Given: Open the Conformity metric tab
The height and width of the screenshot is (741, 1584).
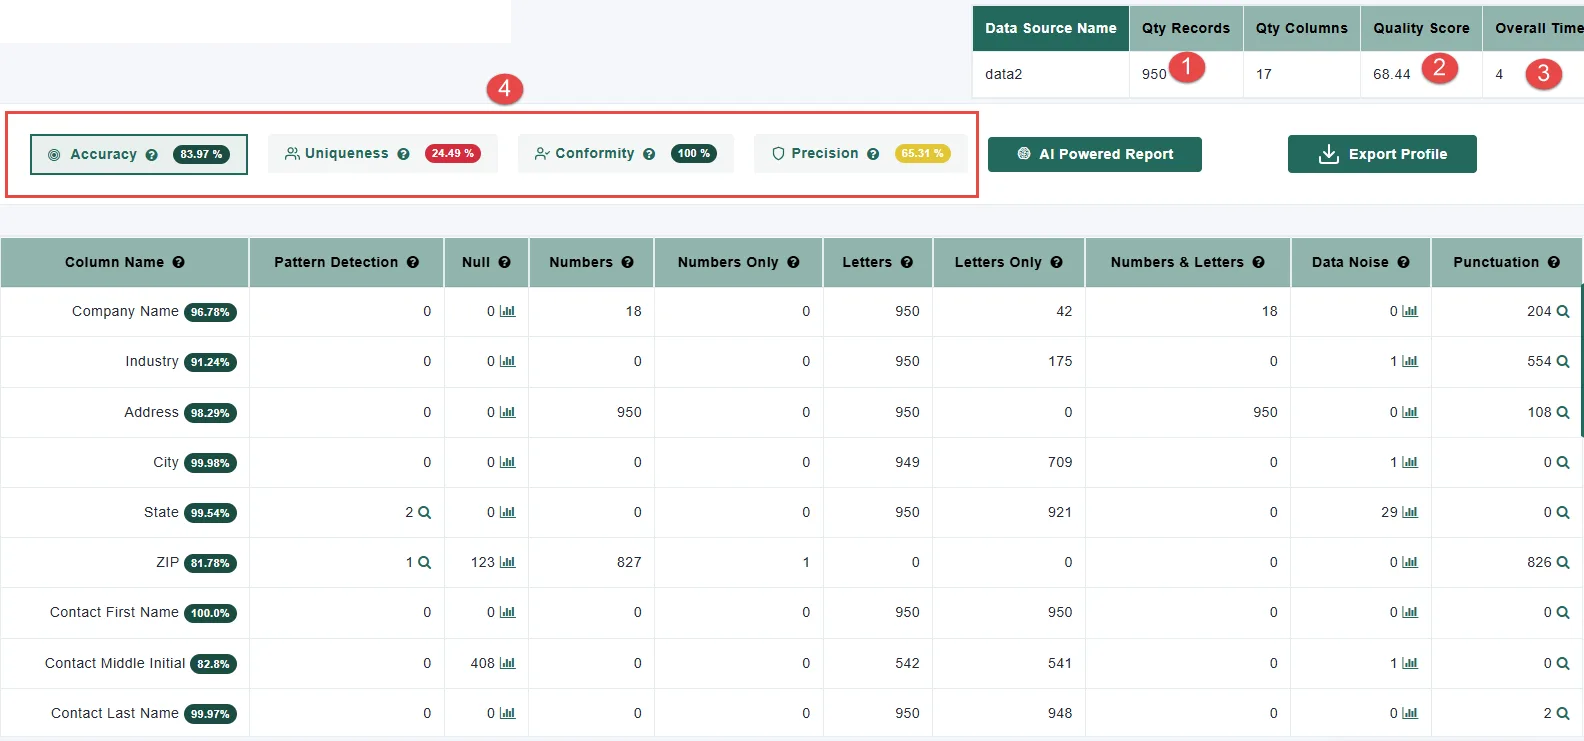Looking at the screenshot, I should click(x=626, y=153).
